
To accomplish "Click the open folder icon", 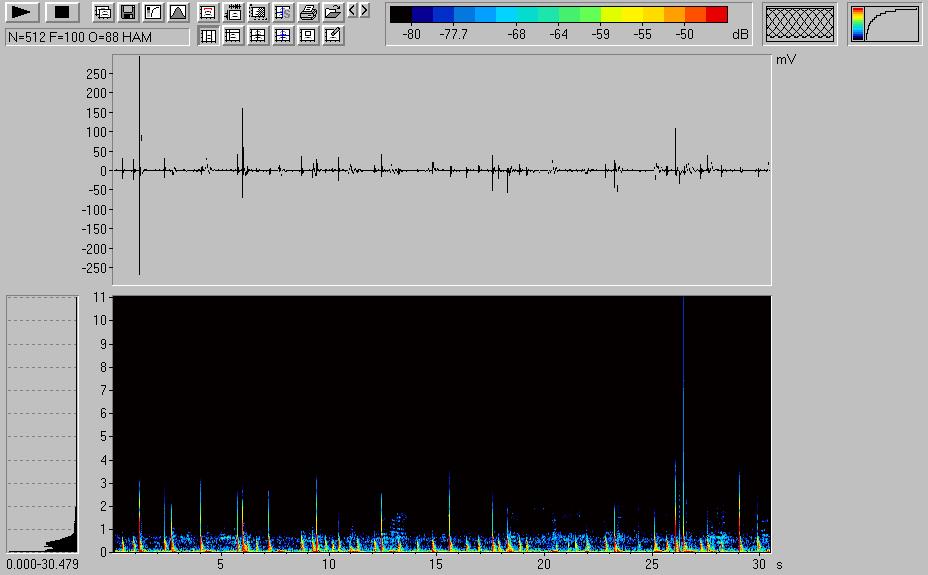I will pos(333,13).
